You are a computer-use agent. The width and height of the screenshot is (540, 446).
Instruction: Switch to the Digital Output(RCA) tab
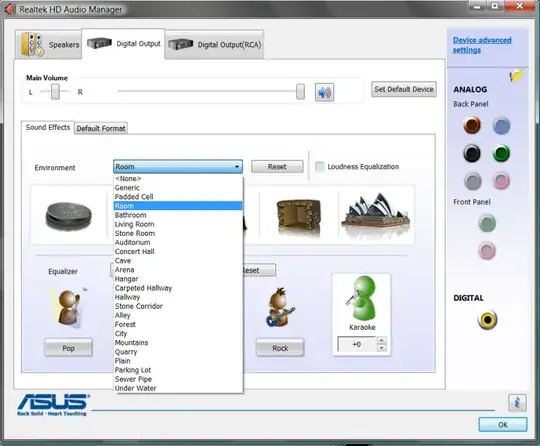(x=214, y=44)
